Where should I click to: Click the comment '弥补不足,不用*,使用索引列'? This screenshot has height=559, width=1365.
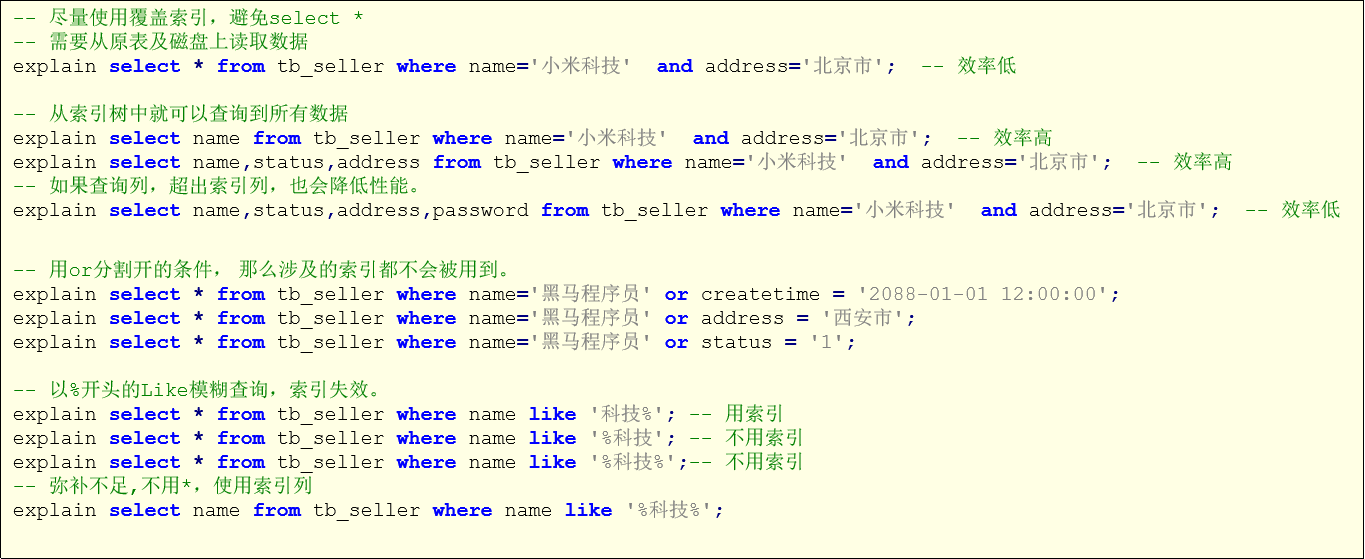163,486
